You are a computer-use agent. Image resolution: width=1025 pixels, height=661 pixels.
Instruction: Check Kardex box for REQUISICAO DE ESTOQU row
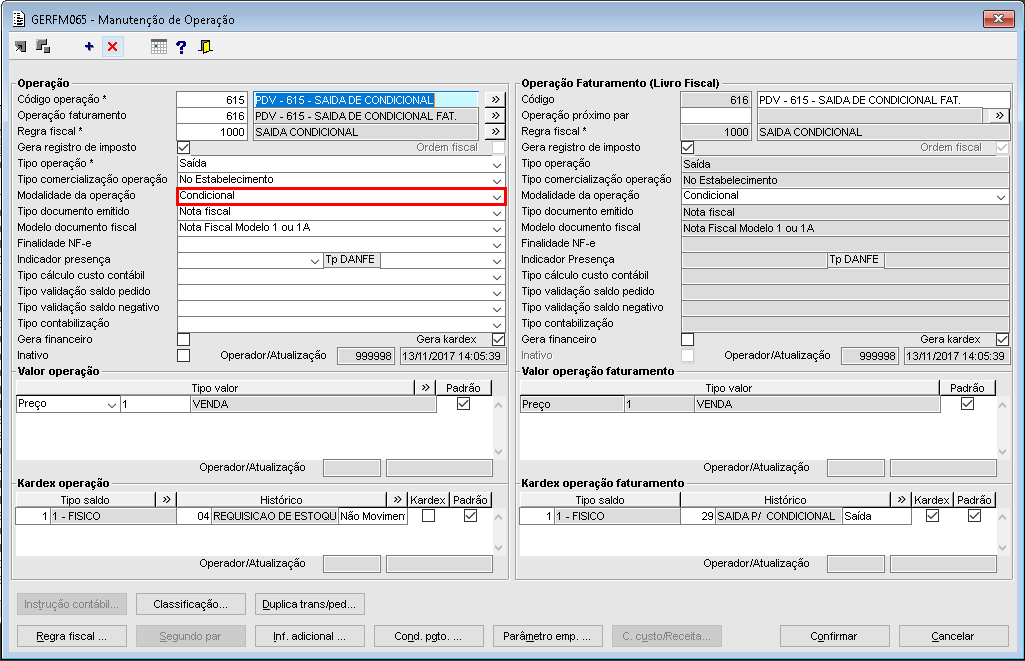428,516
